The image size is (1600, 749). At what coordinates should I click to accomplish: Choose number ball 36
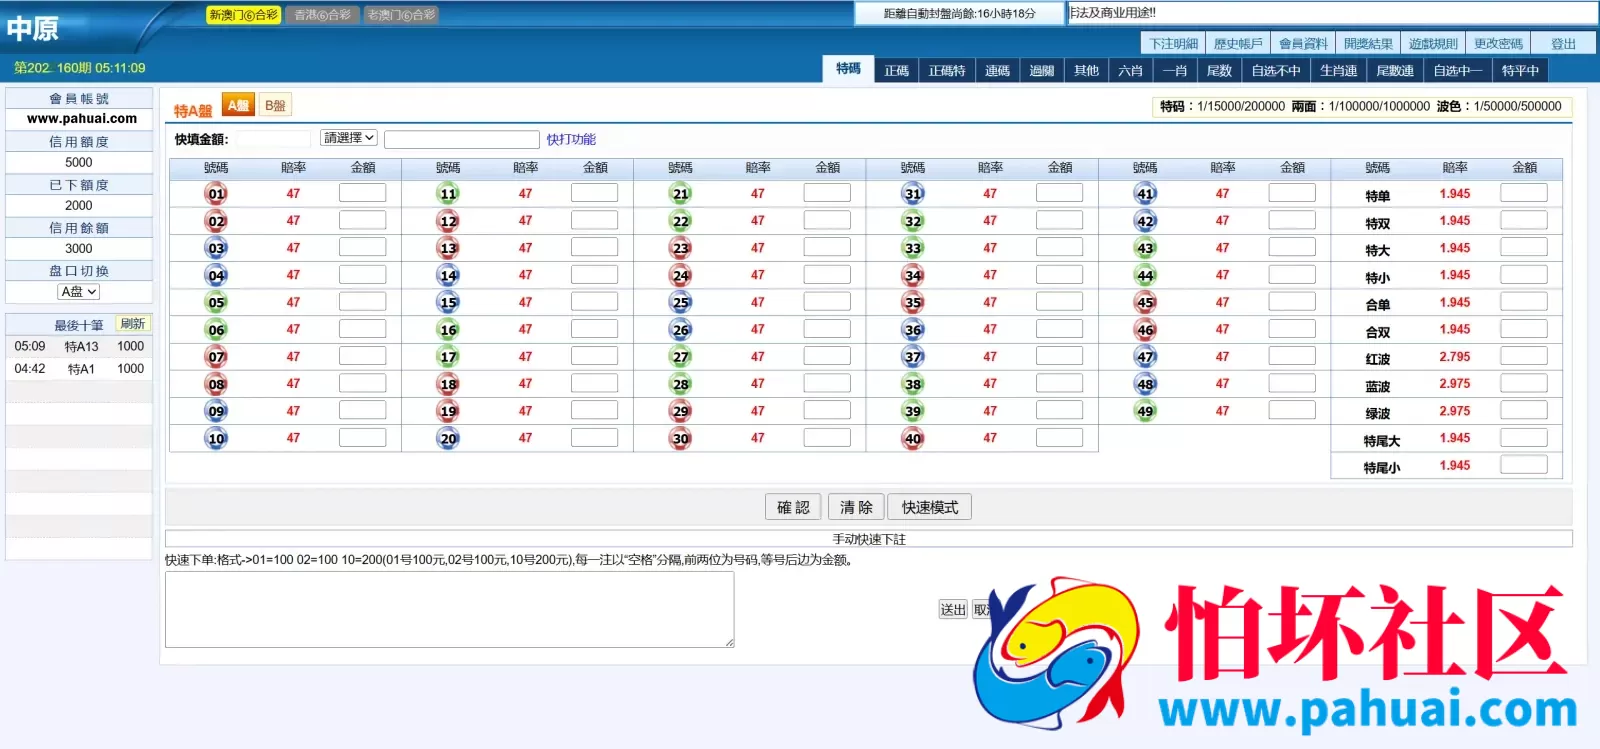(x=913, y=330)
